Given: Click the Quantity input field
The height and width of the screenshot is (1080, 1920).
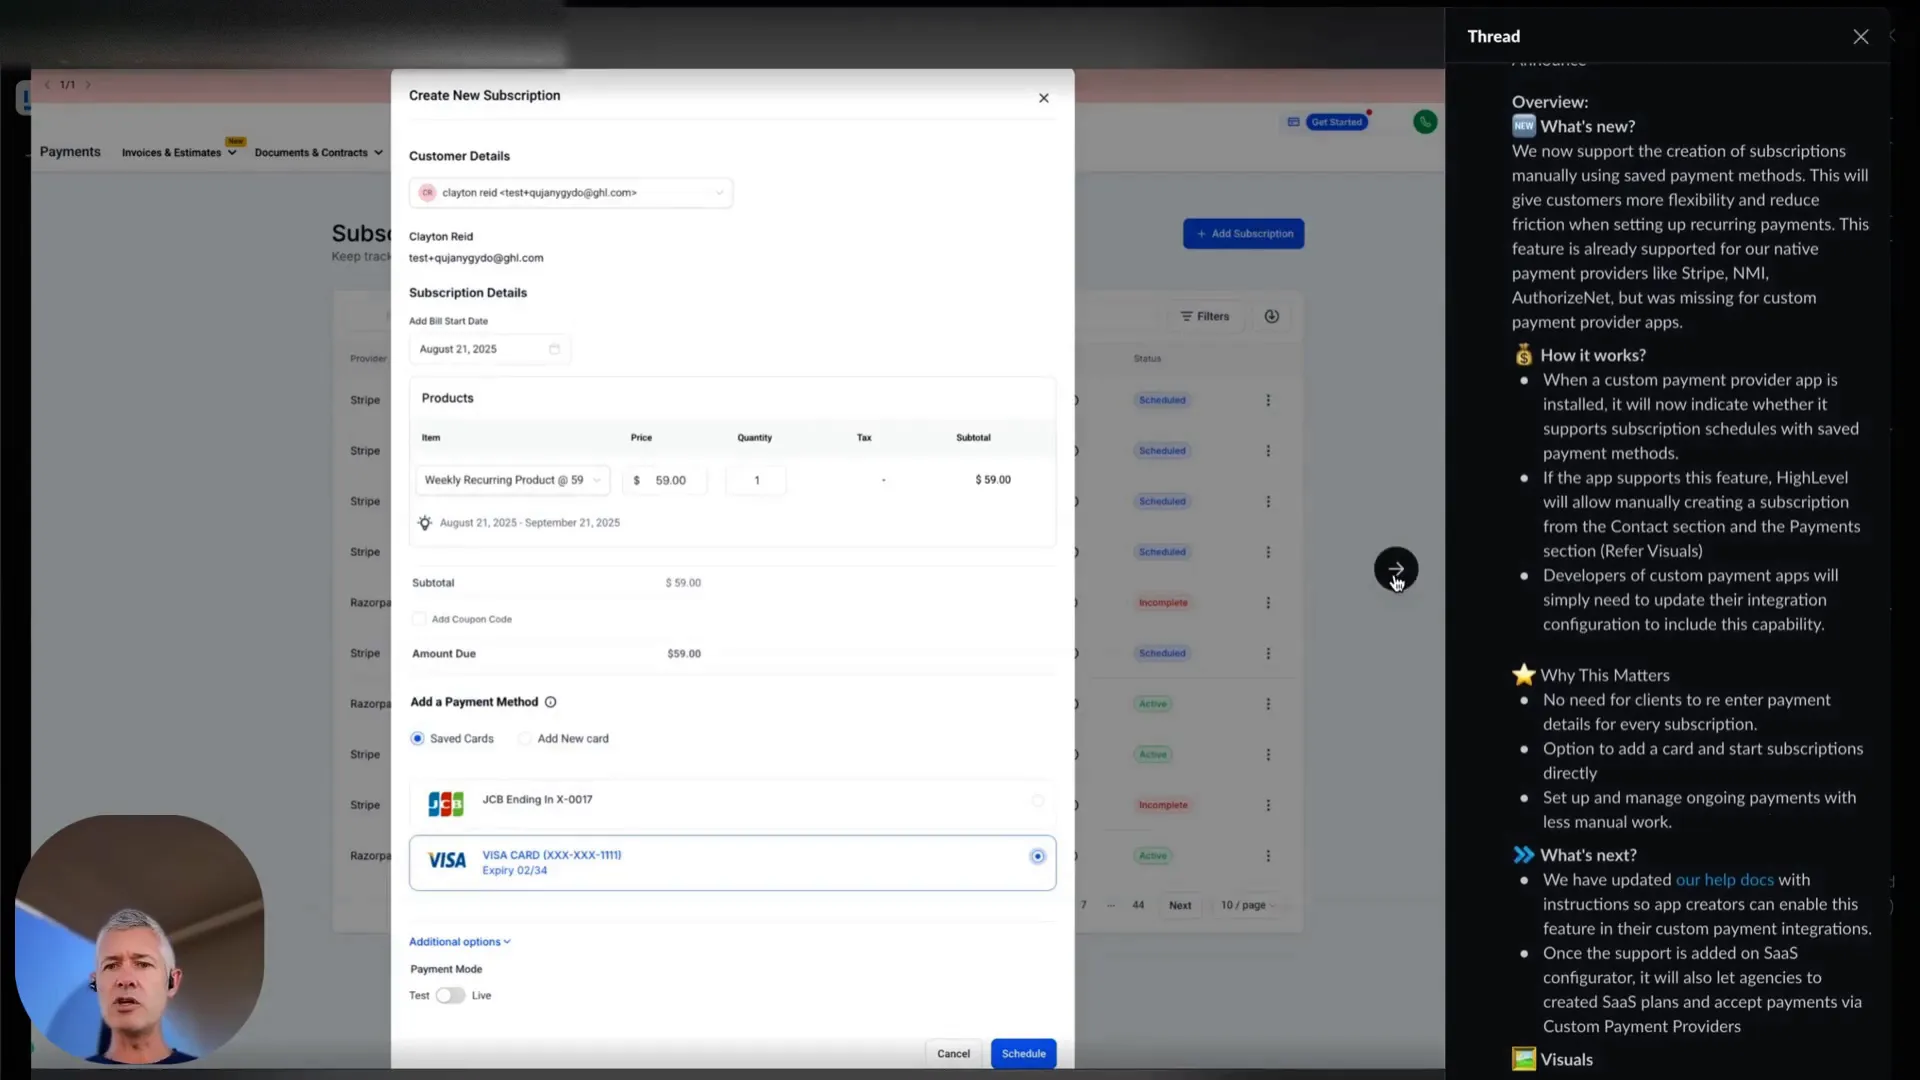Looking at the screenshot, I should click(756, 480).
